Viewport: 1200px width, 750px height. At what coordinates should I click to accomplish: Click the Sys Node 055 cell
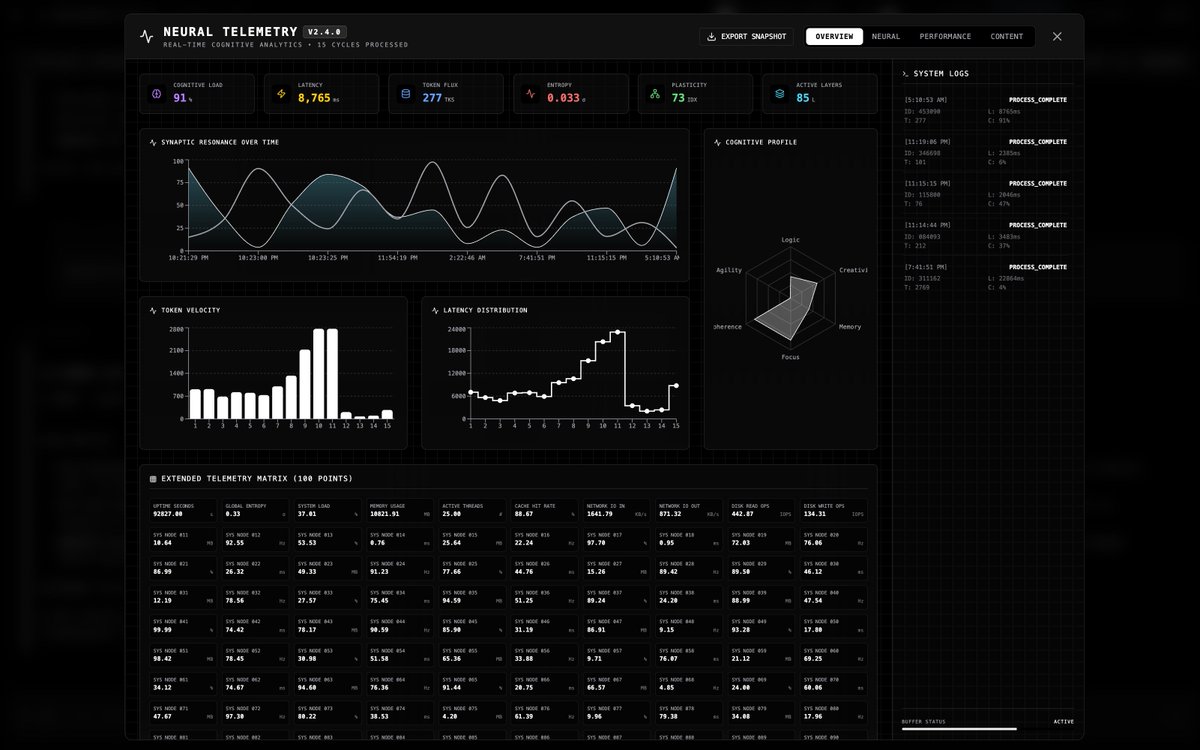coord(472,654)
